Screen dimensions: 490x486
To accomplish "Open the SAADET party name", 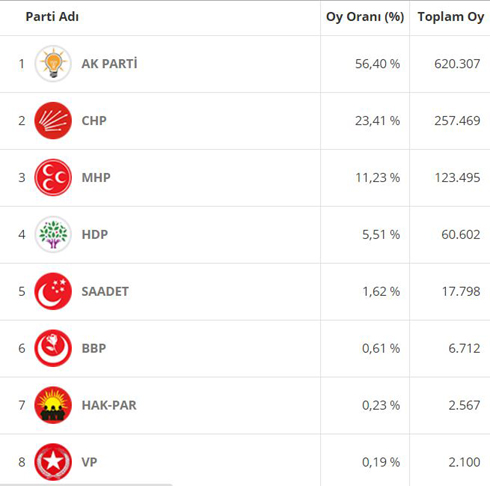I will [105, 292].
